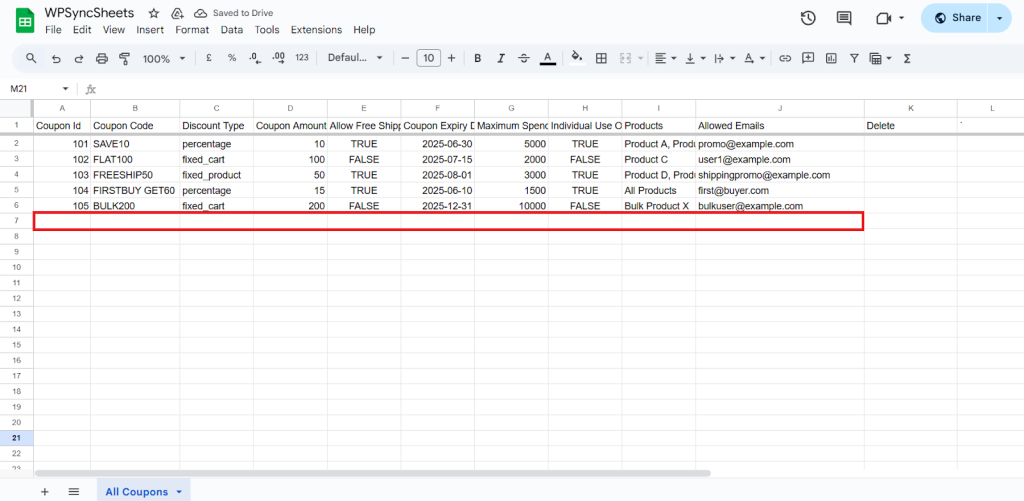Screen dimensions: 1024x501
Task: Star the WPSyncSheets document
Action: pos(153,13)
